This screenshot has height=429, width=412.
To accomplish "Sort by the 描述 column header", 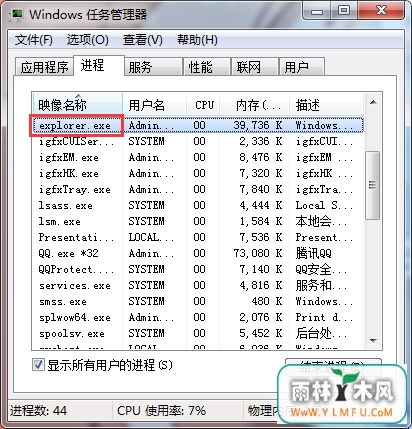I will tap(326, 105).
